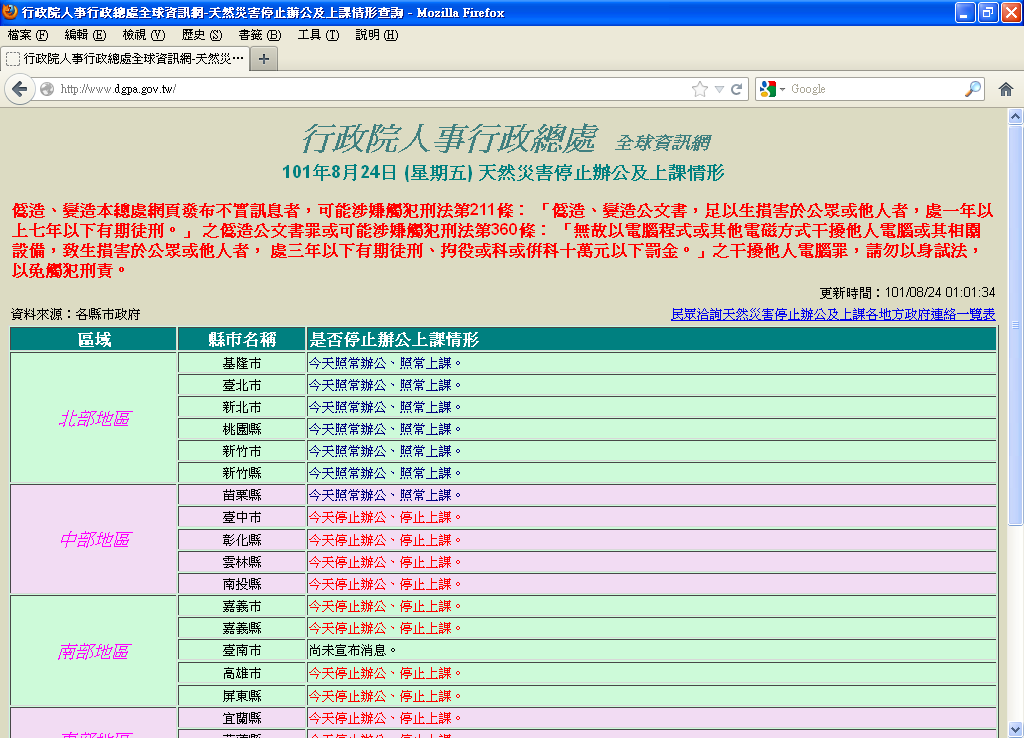Open the 檔案 (File) menu
The height and width of the screenshot is (738, 1024).
(x=27, y=35)
